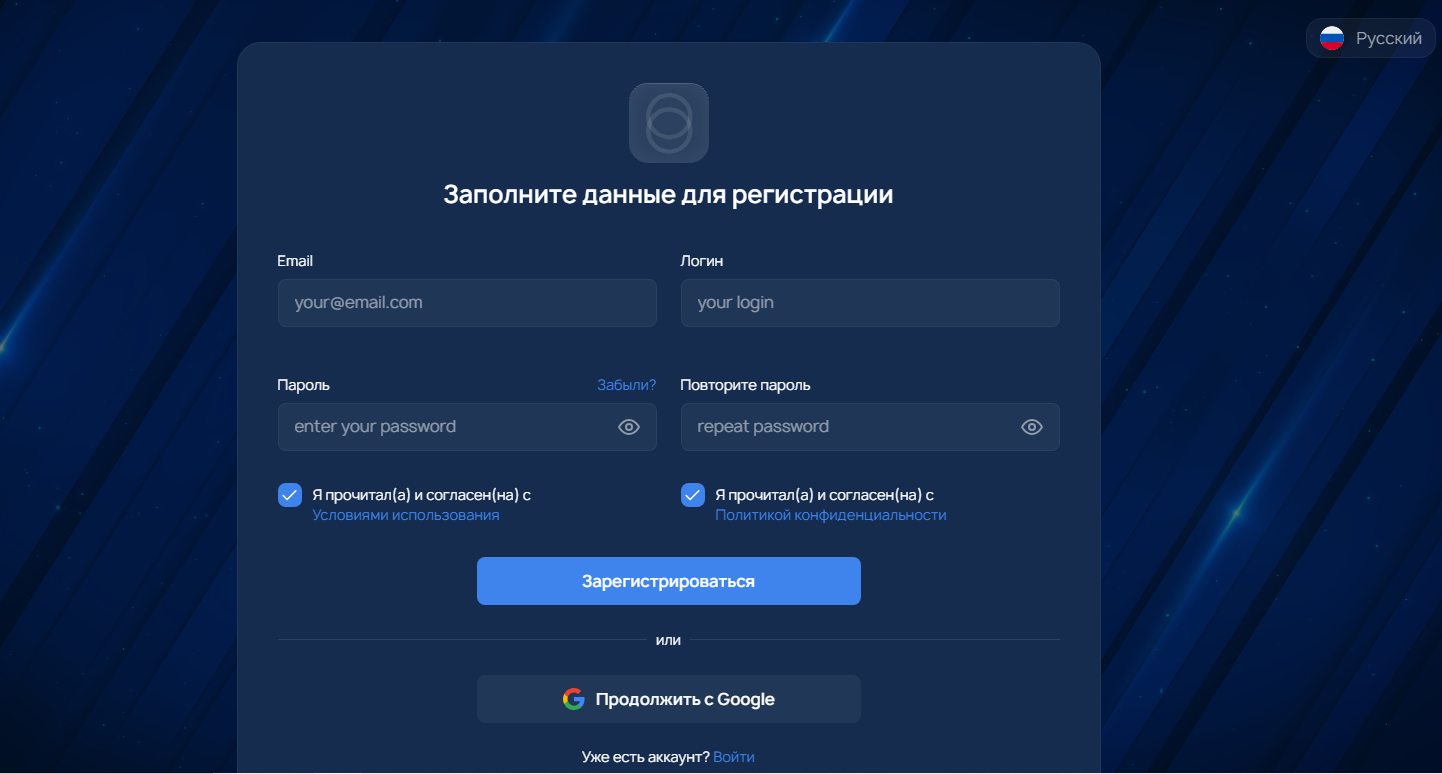
Task: Follow the Войти link
Action: click(734, 757)
